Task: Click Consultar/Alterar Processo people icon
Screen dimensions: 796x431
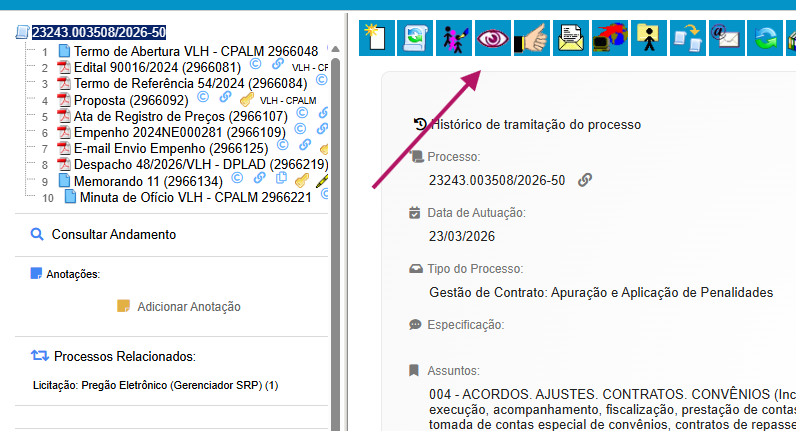Action: 454,38
